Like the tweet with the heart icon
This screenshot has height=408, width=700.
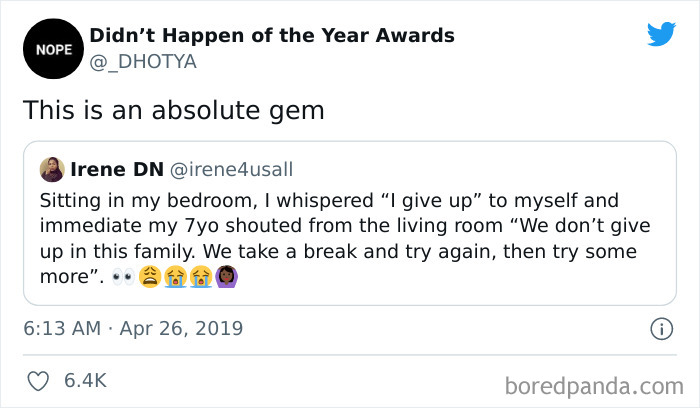(37, 381)
